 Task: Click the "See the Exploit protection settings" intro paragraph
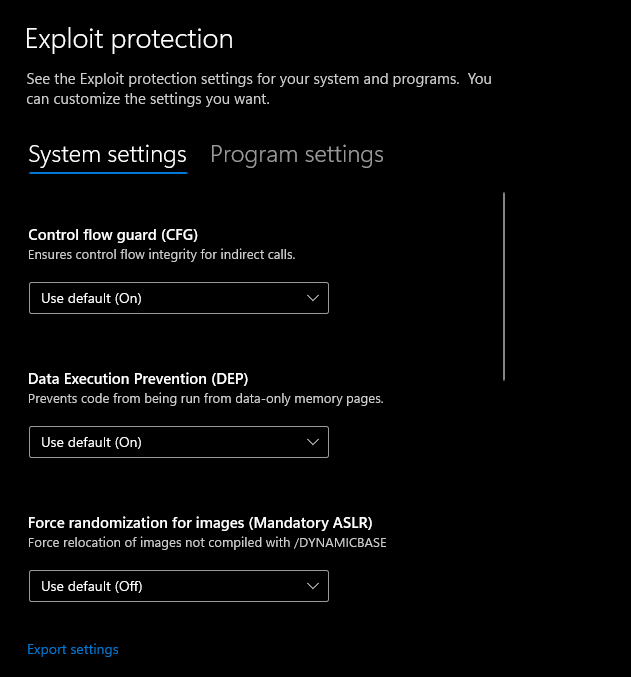point(258,89)
